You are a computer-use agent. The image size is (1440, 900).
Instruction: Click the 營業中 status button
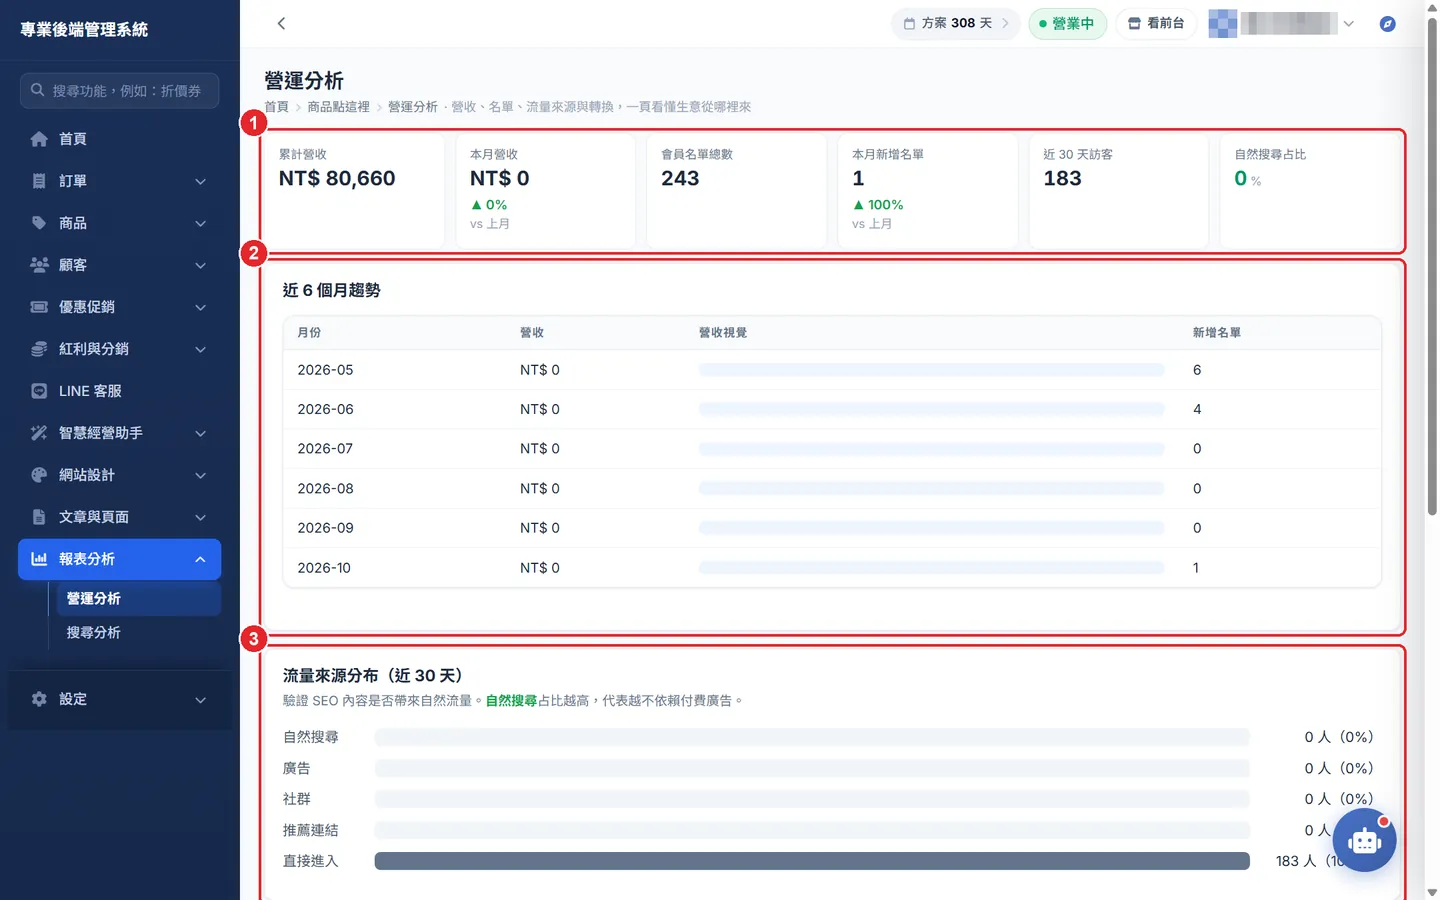click(x=1067, y=23)
